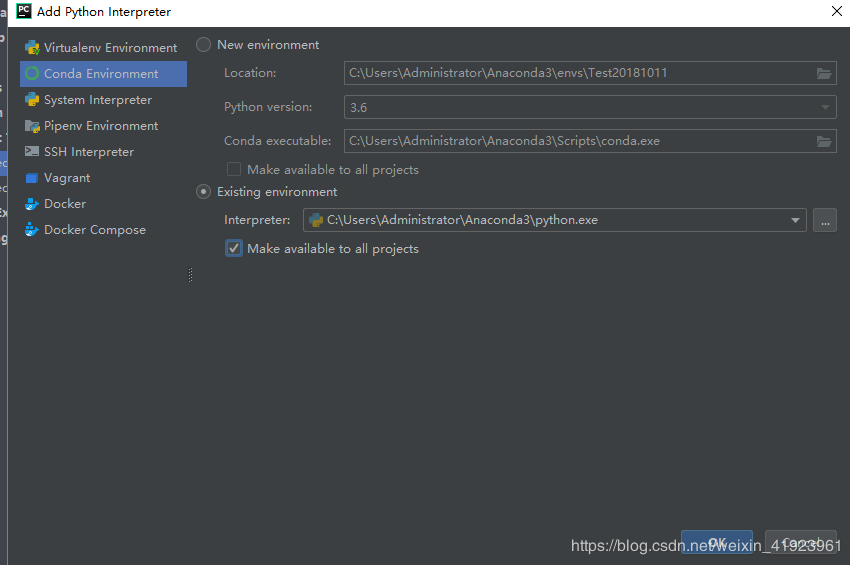
Task: Open SSH Interpreter settings
Action: 104,152
